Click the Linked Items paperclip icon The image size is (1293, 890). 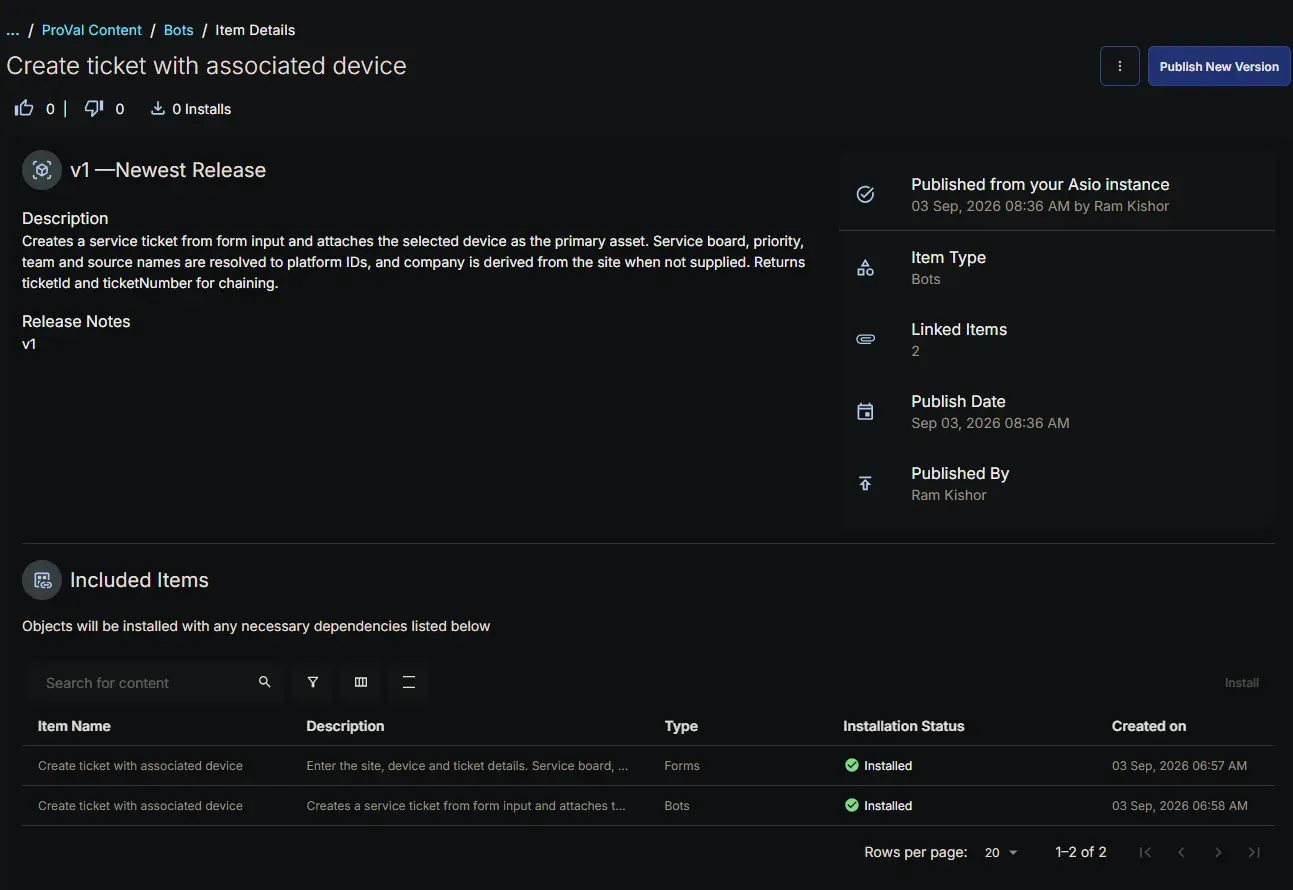point(866,340)
